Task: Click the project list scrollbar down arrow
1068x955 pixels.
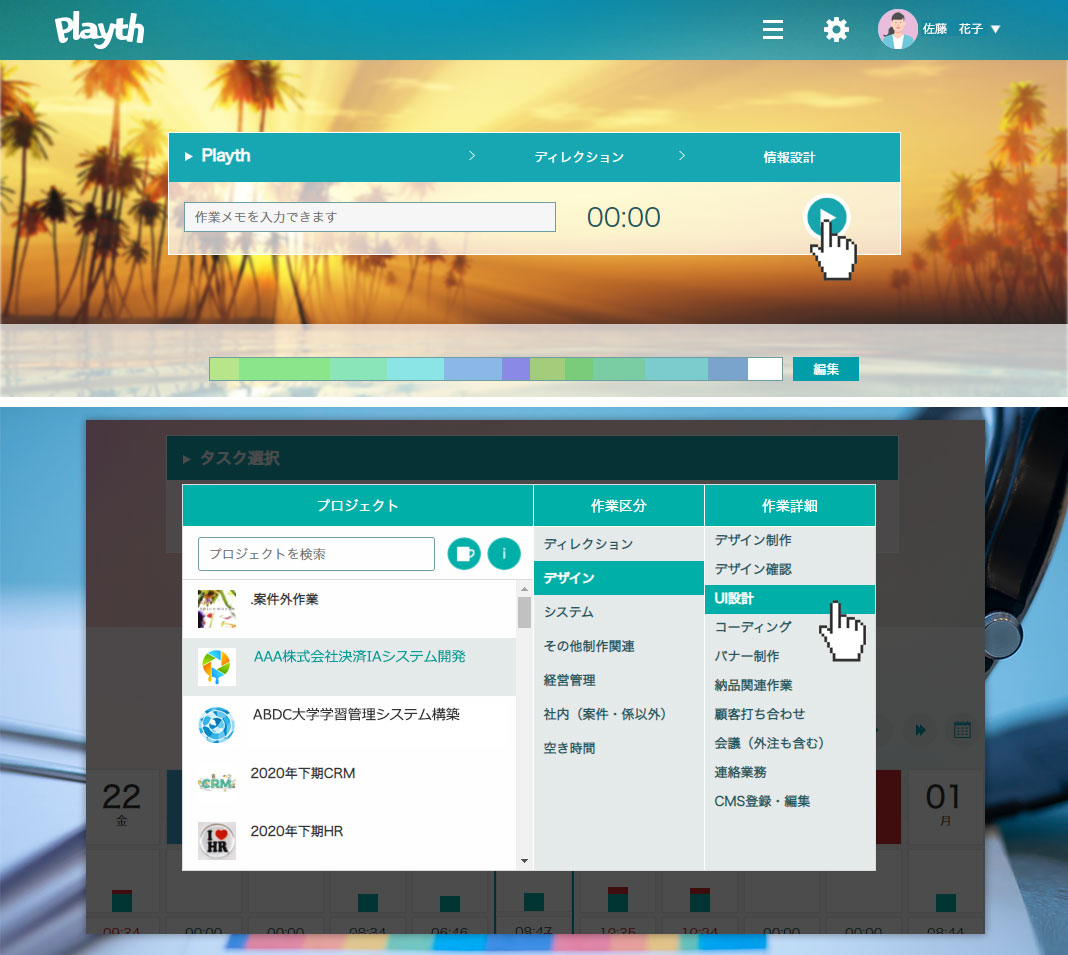Action: tap(524, 861)
